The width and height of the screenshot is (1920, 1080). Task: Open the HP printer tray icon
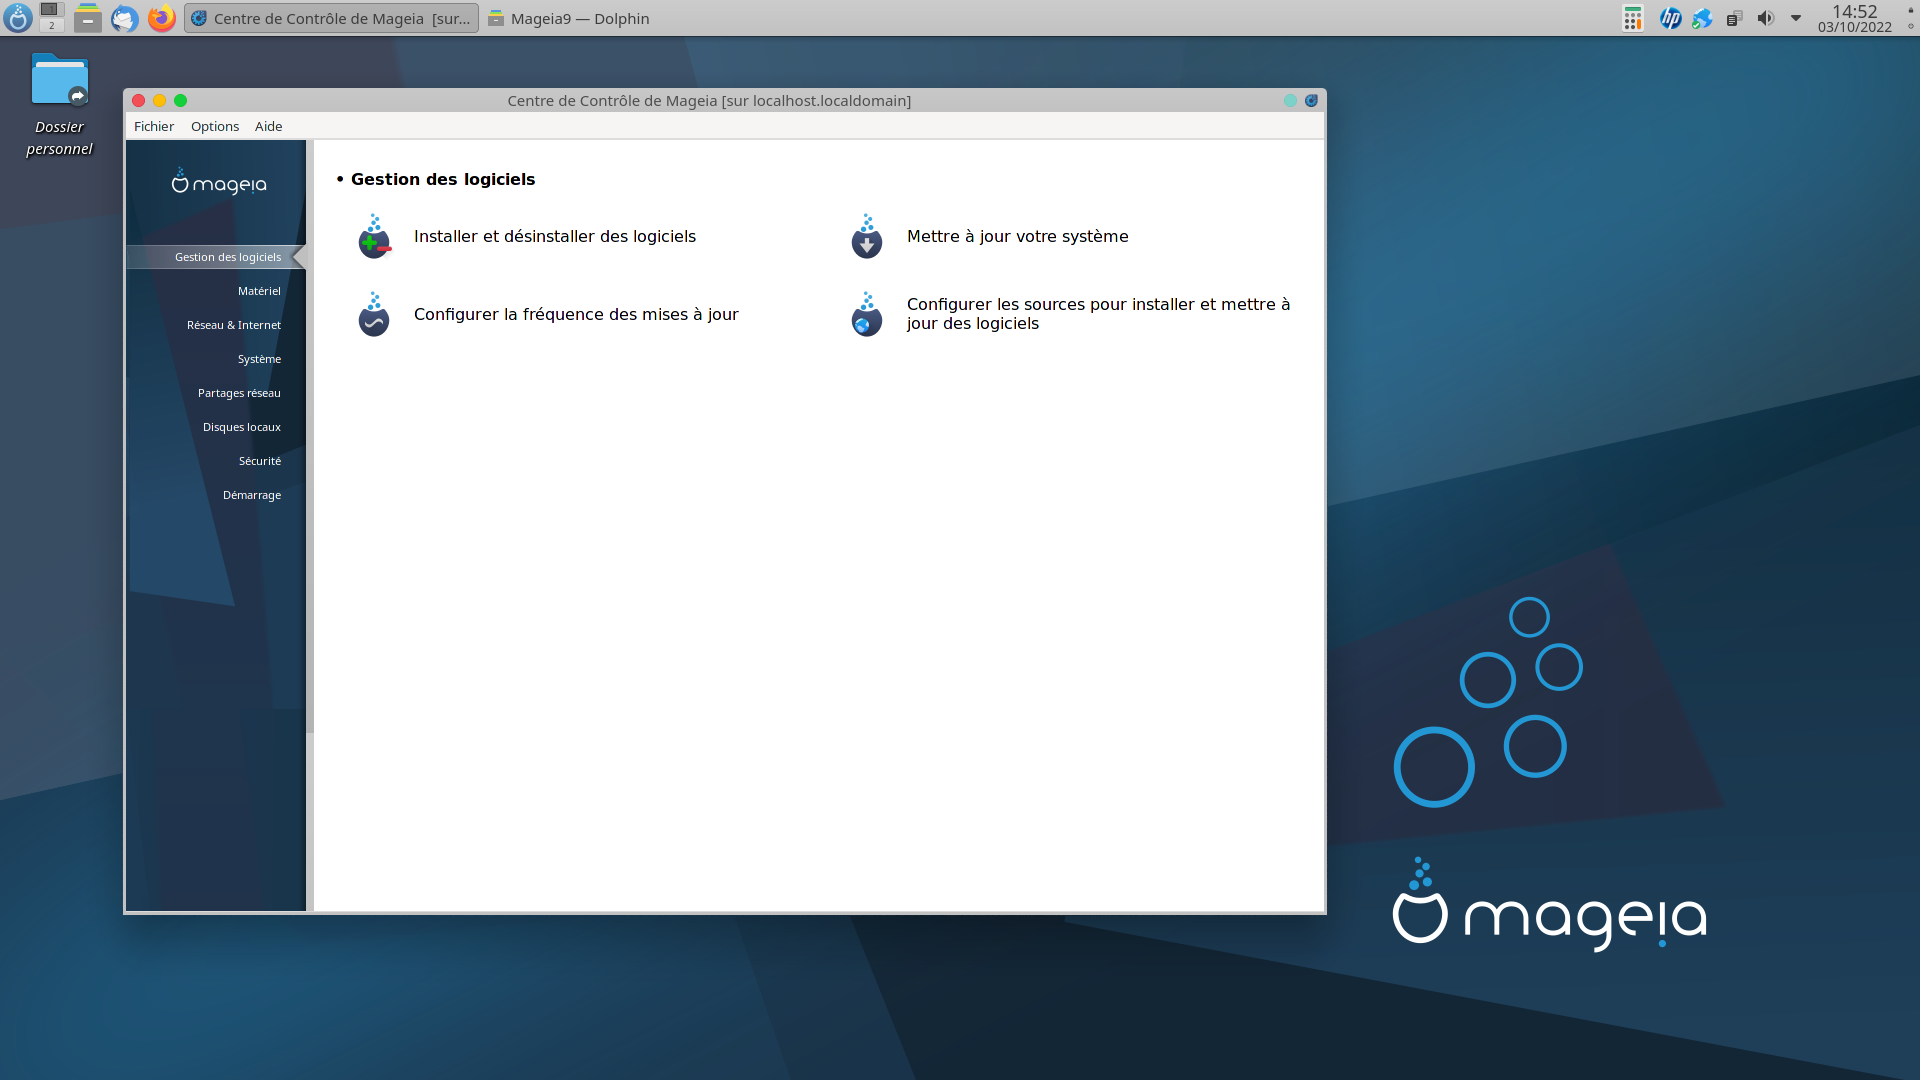click(x=1670, y=18)
